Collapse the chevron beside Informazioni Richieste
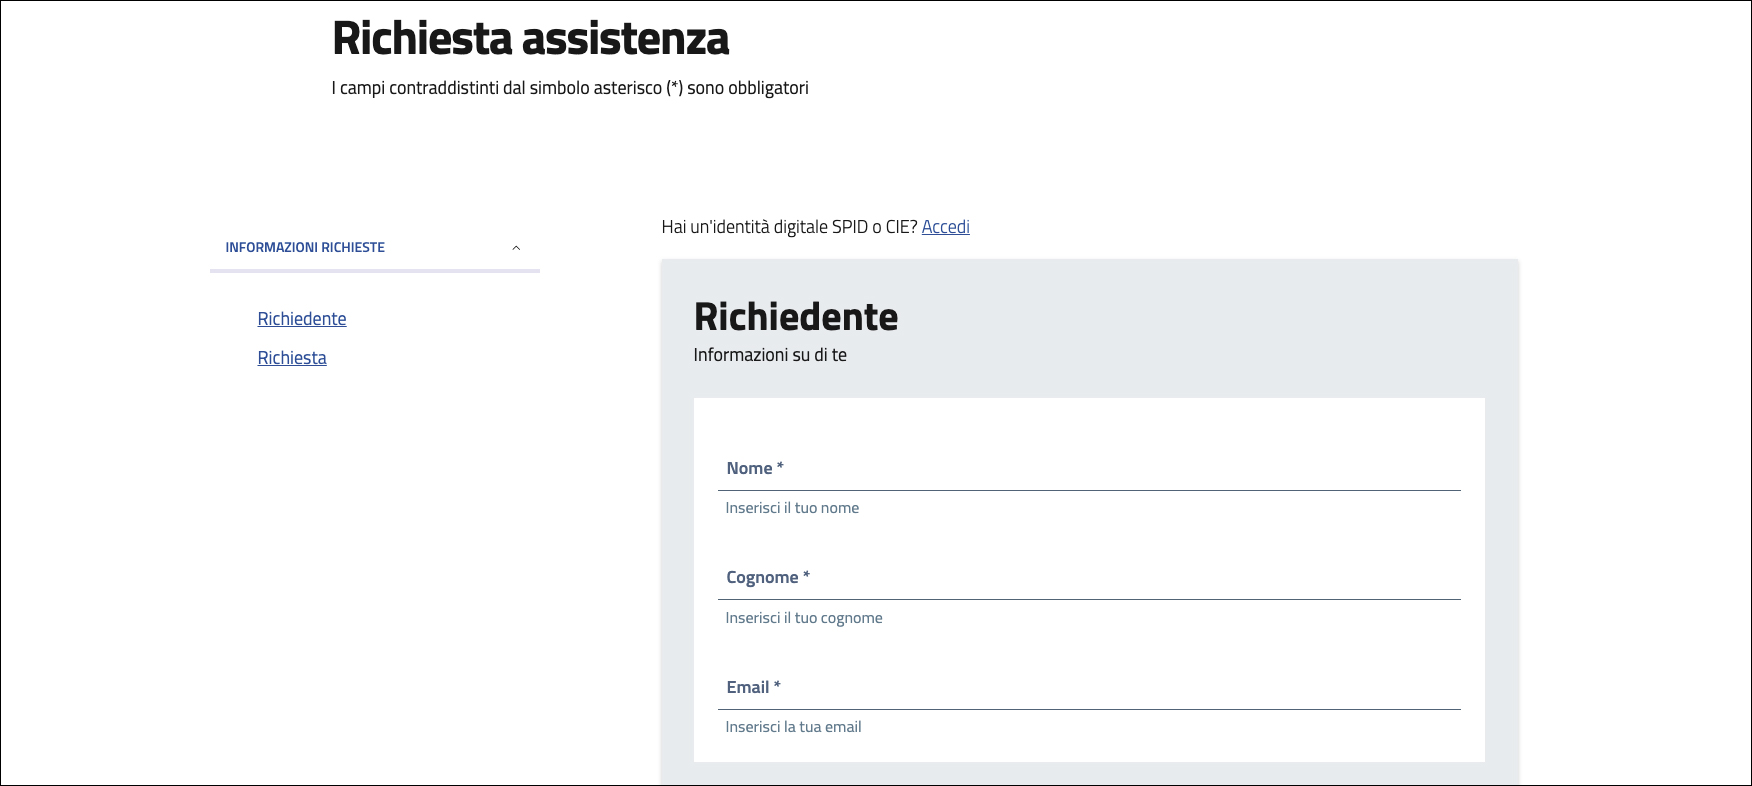The height and width of the screenshot is (786, 1752). click(516, 248)
